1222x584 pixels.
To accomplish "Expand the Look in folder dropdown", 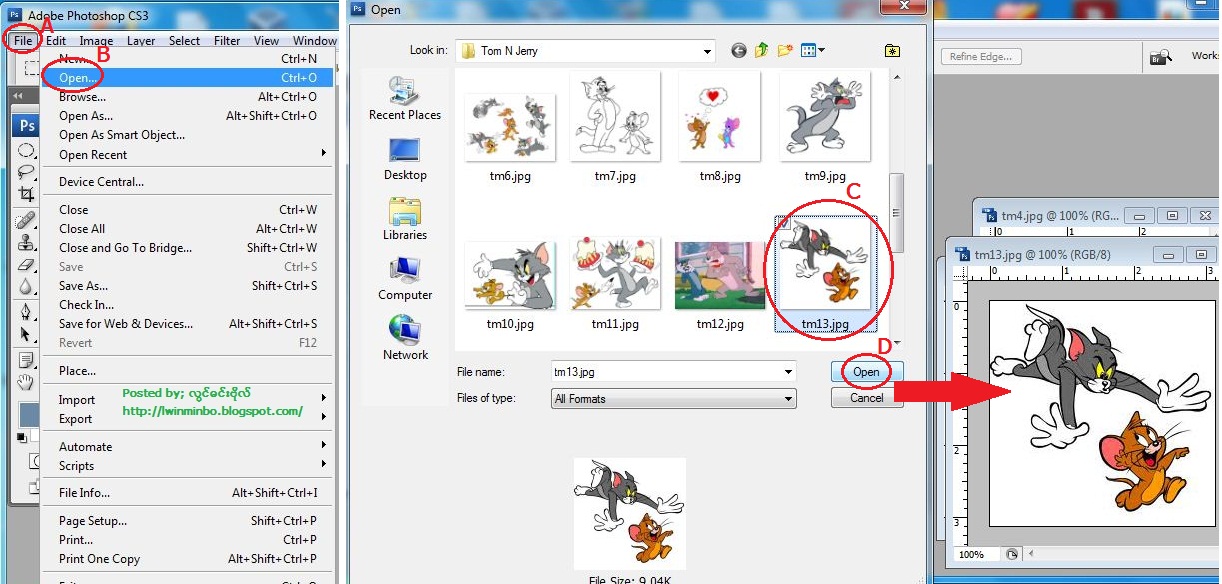I will pyautogui.click(x=707, y=51).
